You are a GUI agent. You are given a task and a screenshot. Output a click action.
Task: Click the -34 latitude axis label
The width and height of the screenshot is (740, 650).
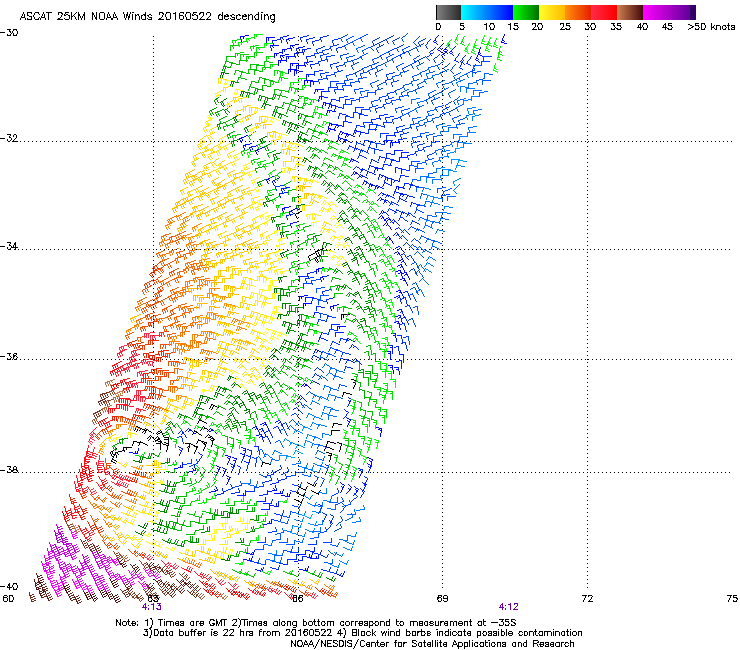coord(9,246)
